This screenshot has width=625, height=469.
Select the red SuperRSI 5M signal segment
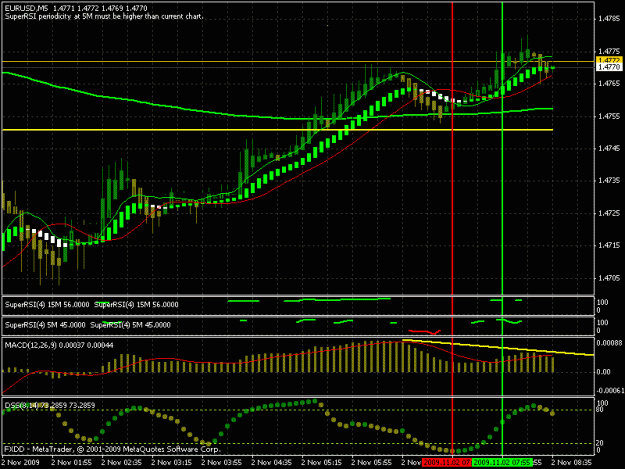click(x=425, y=332)
